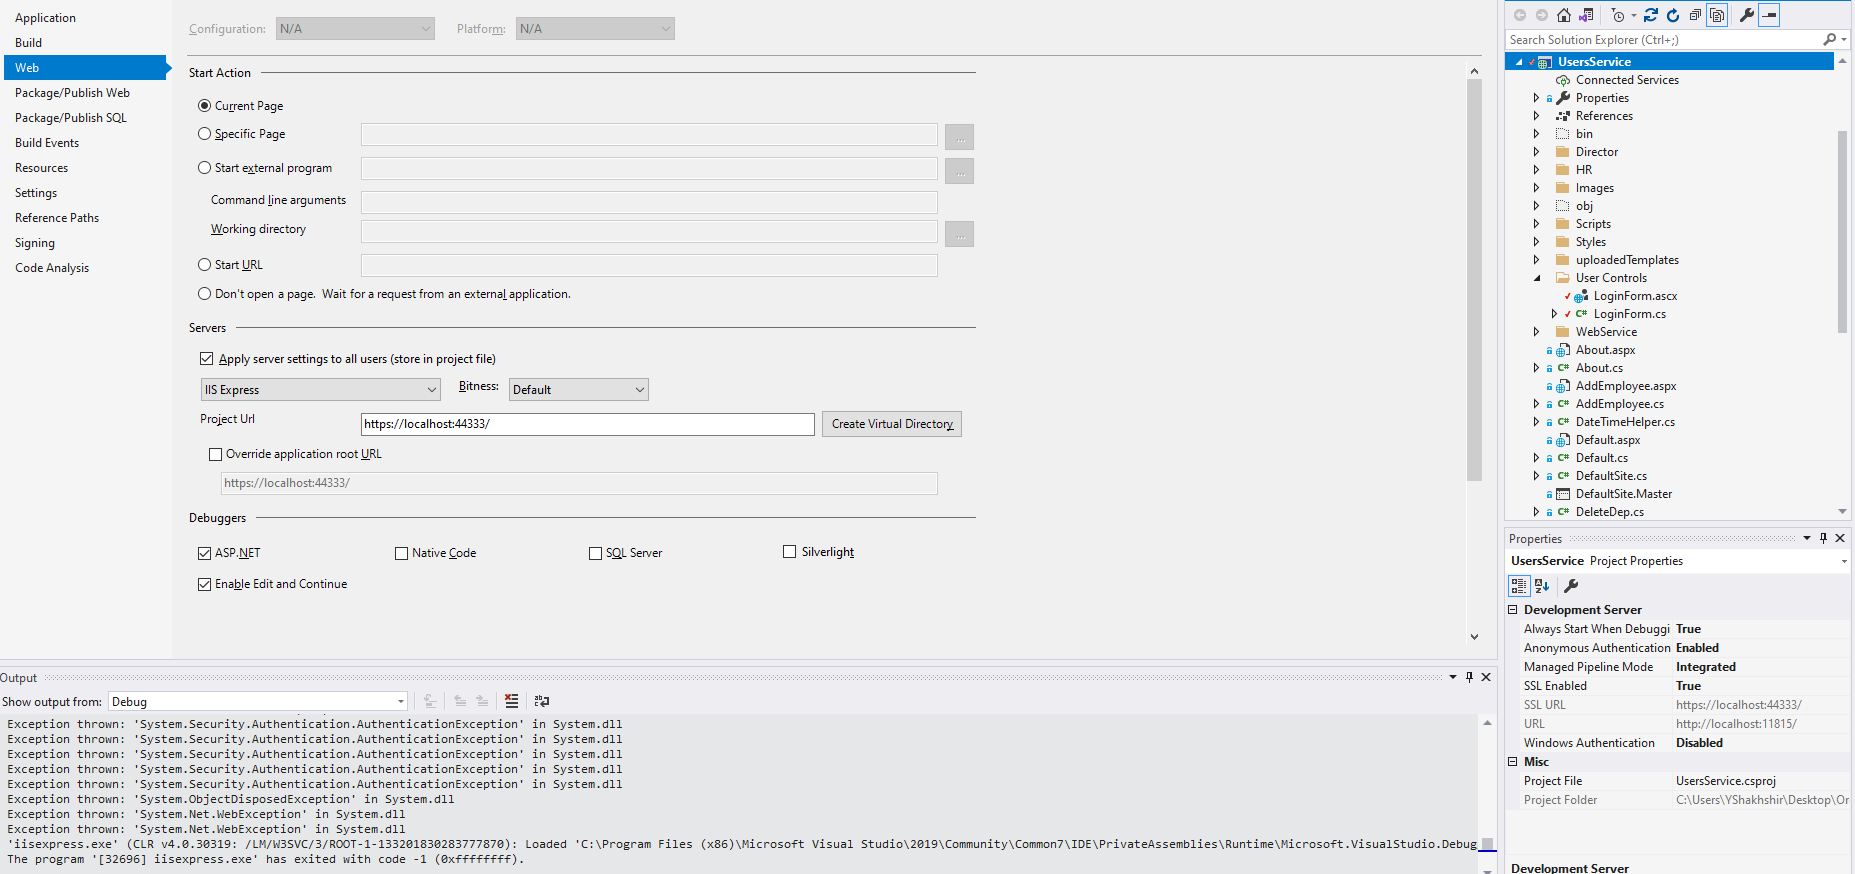Click the search magnifier in Solution Explorer
1855x874 pixels.
coord(1829,40)
